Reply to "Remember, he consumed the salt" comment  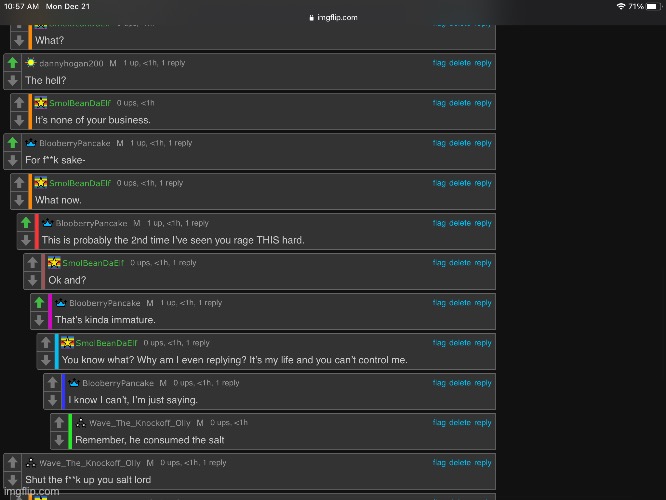(483, 423)
